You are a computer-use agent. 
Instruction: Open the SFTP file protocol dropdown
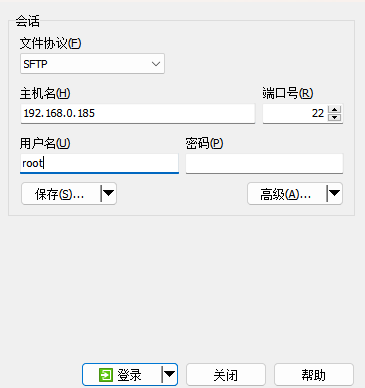coord(92,64)
